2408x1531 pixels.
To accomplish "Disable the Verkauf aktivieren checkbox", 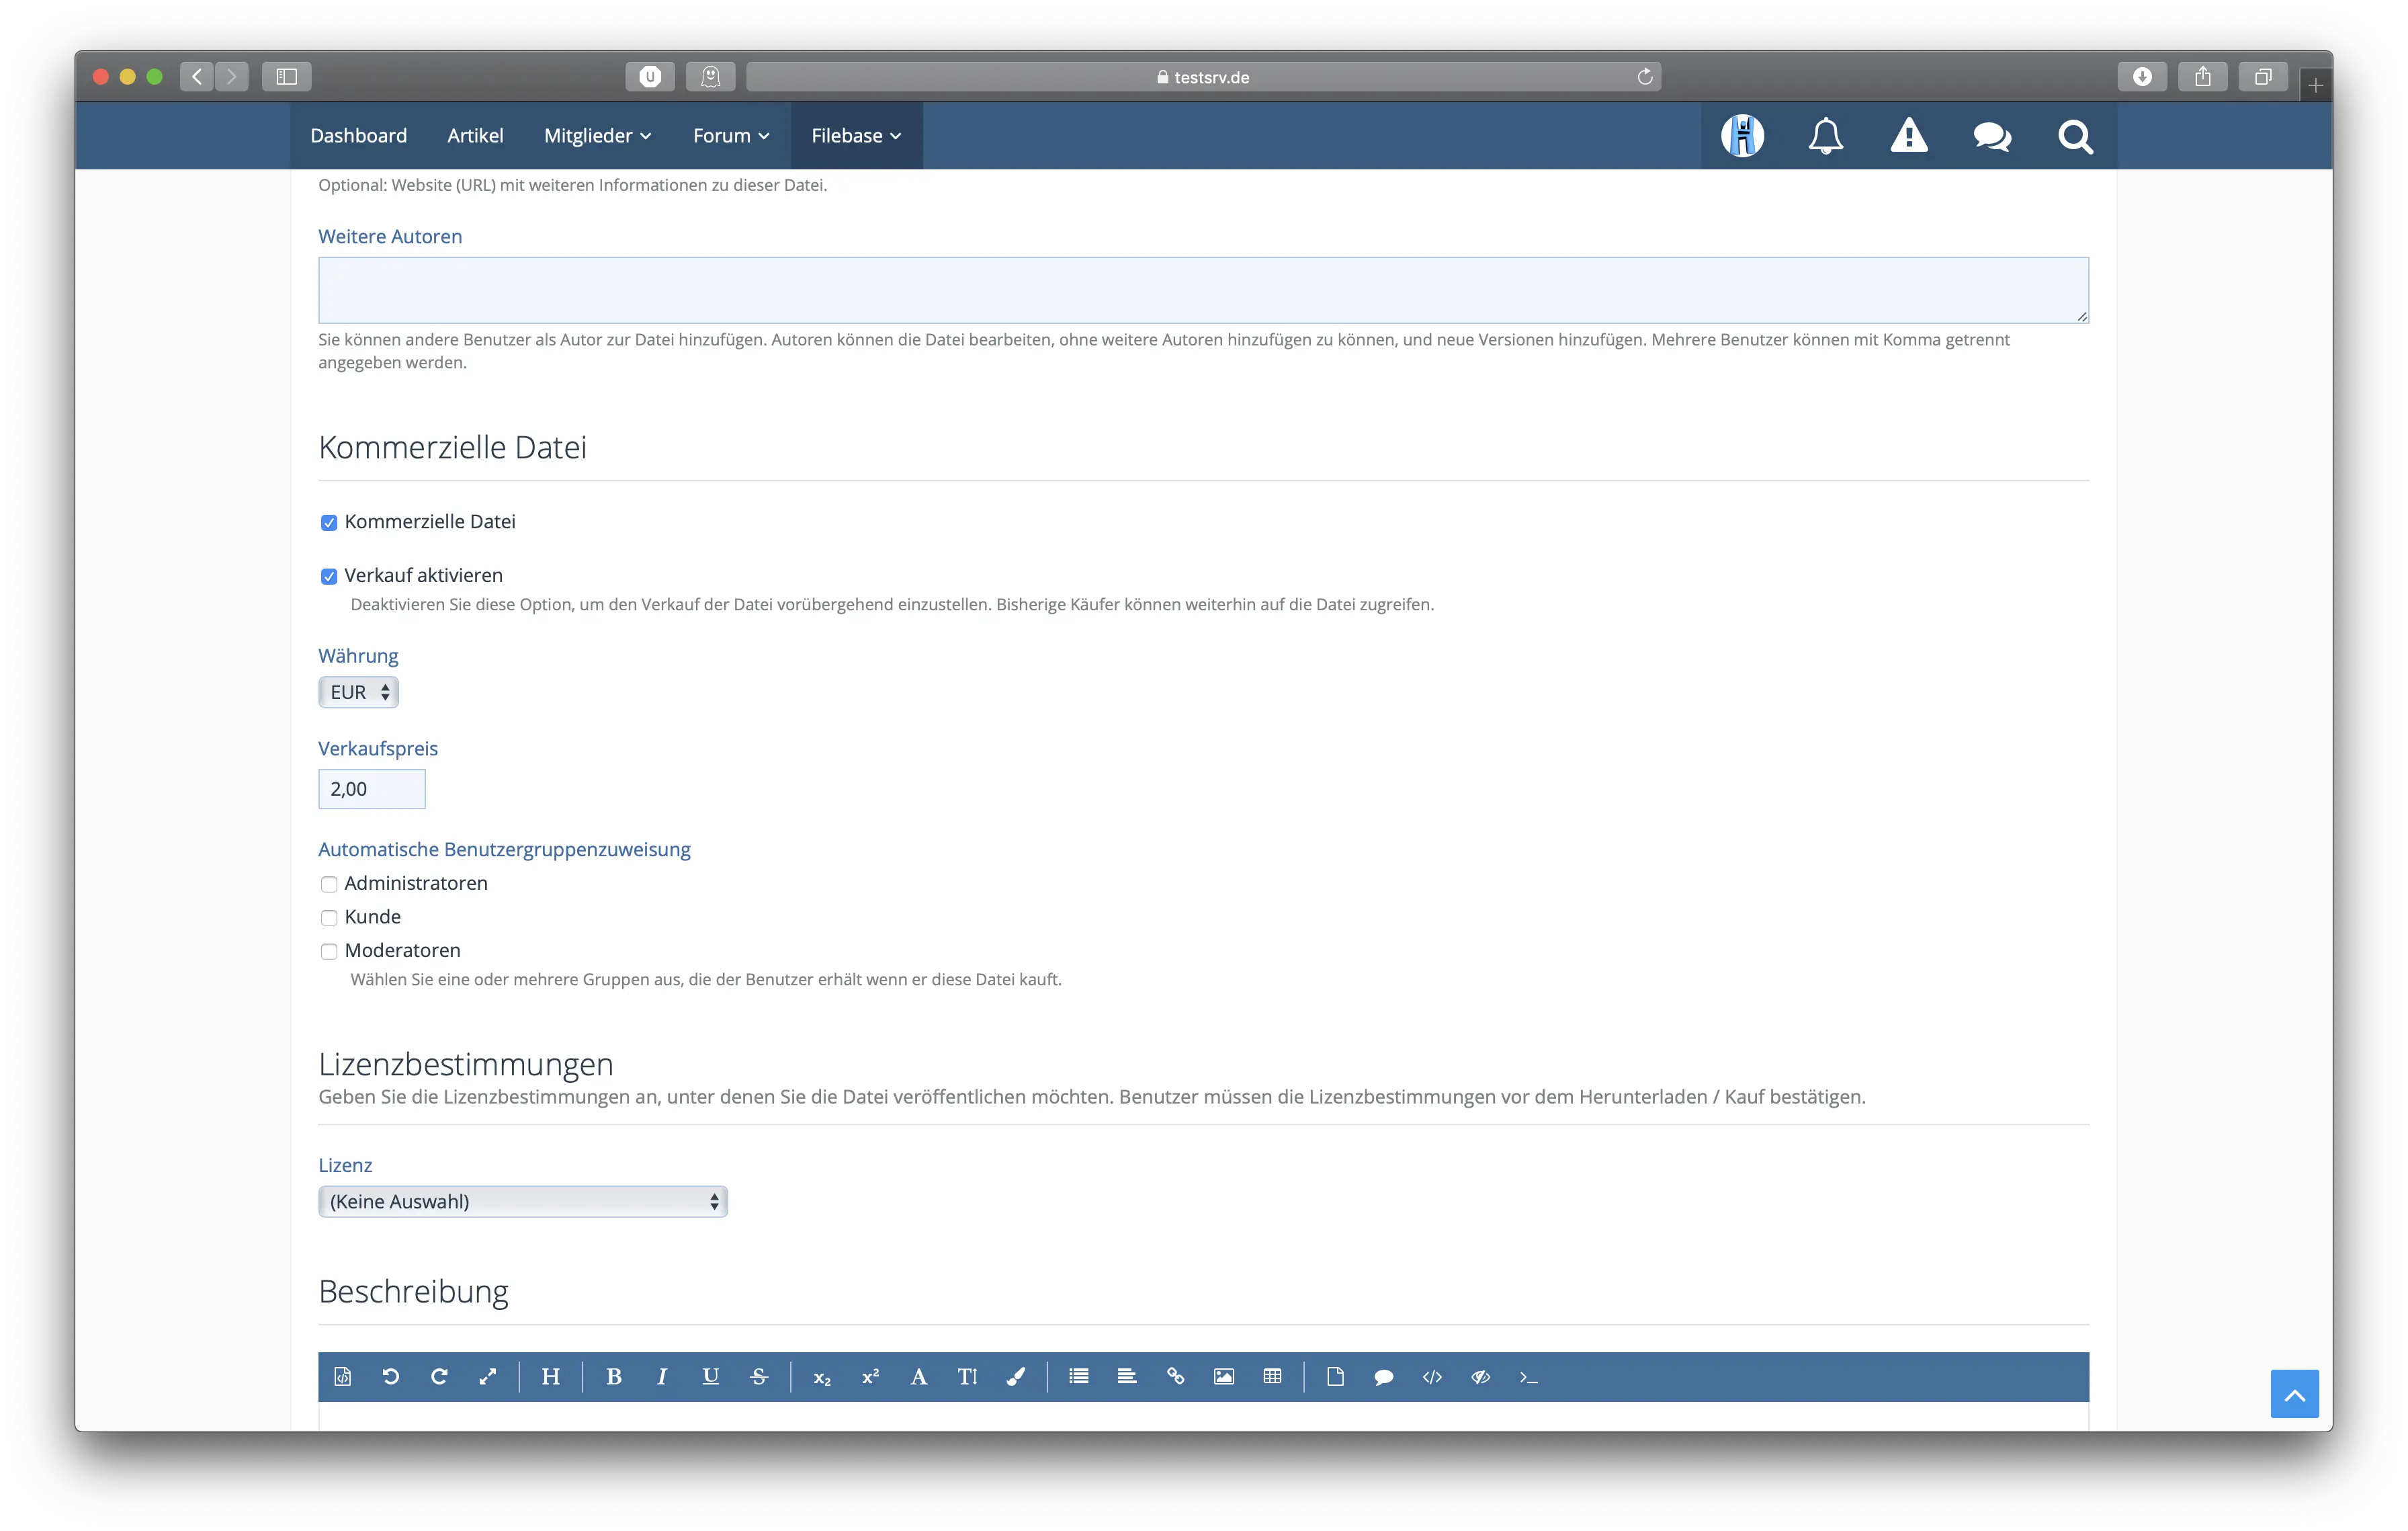I will tap(329, 577).
